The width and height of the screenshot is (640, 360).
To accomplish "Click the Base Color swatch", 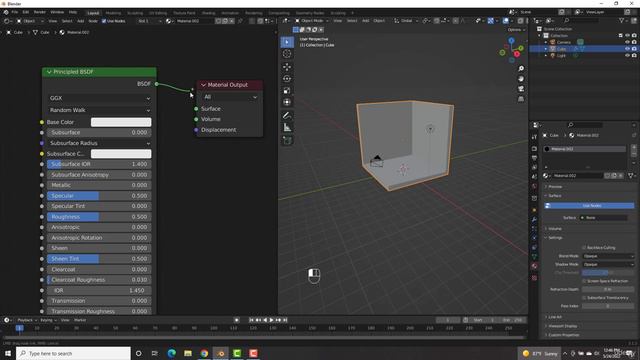I will coord(121,122).
